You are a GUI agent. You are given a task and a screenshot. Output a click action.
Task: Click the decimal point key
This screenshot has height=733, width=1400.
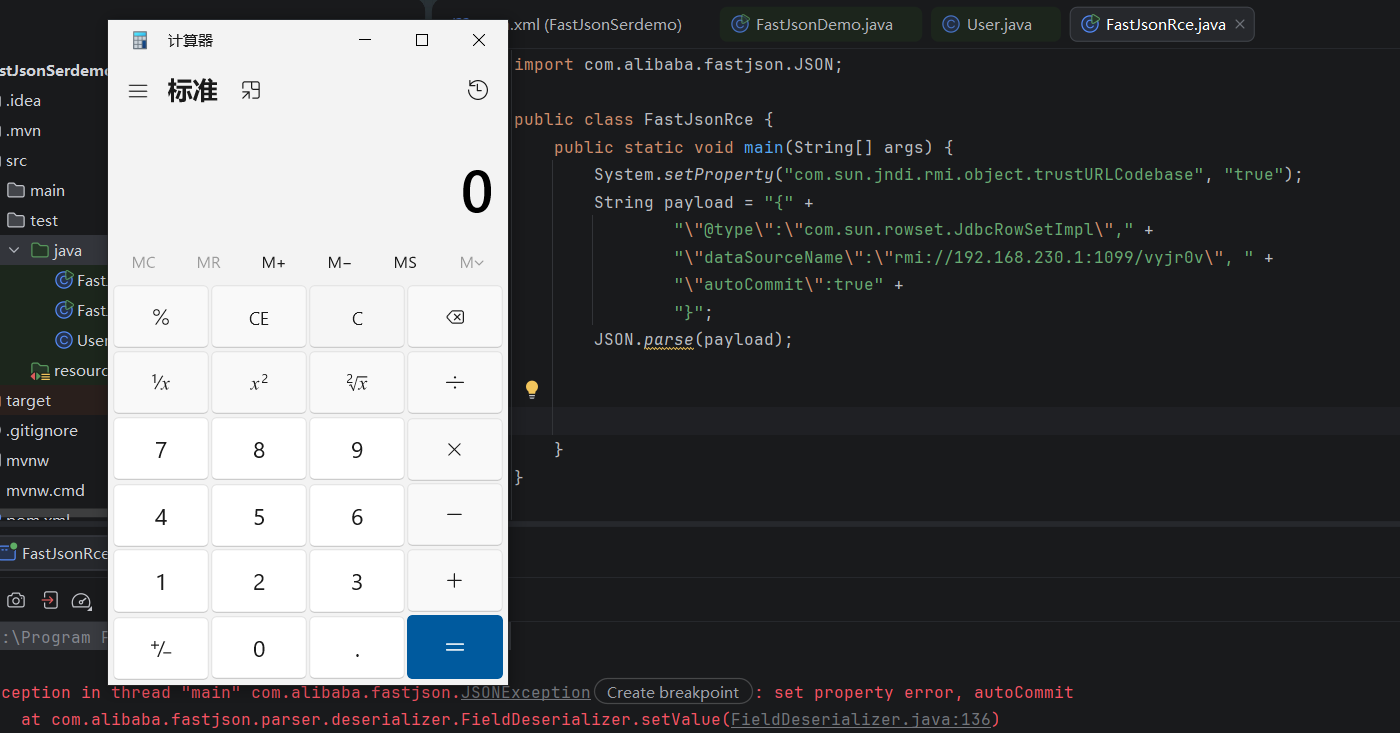357,648
